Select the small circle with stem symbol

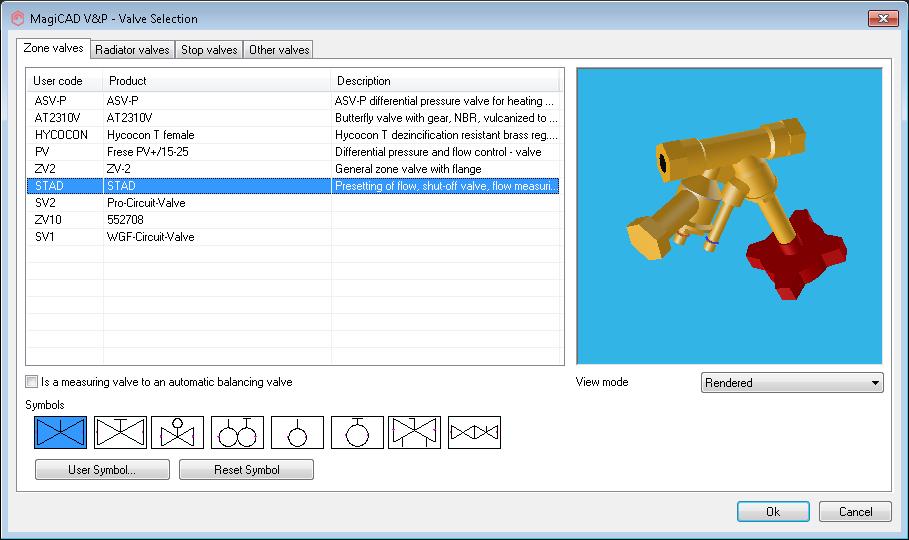tap(297, 432)
